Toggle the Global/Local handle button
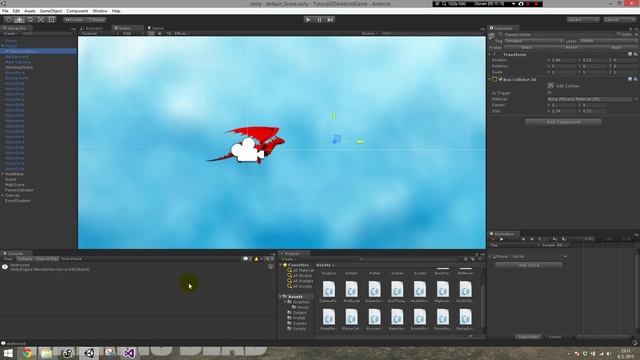The width and height of the screenshot is (640, 360). tap(96, 20)
